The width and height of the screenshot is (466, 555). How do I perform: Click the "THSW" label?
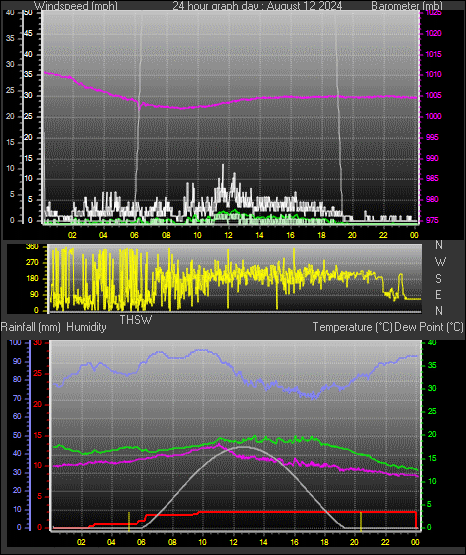coord(136,320)
